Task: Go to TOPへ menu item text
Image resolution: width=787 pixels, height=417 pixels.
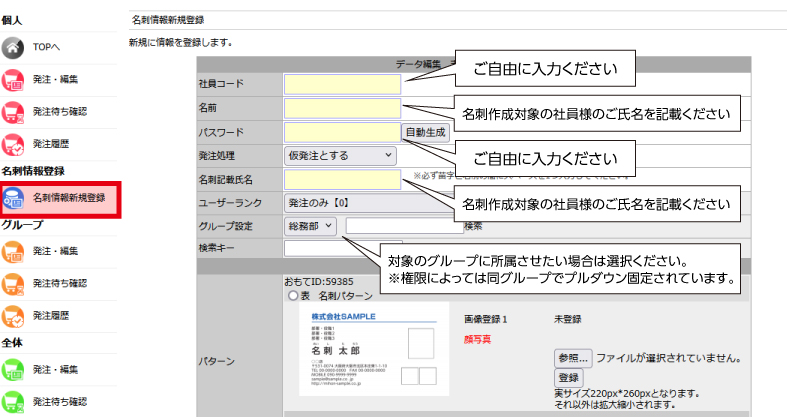Action: point(46,47)
